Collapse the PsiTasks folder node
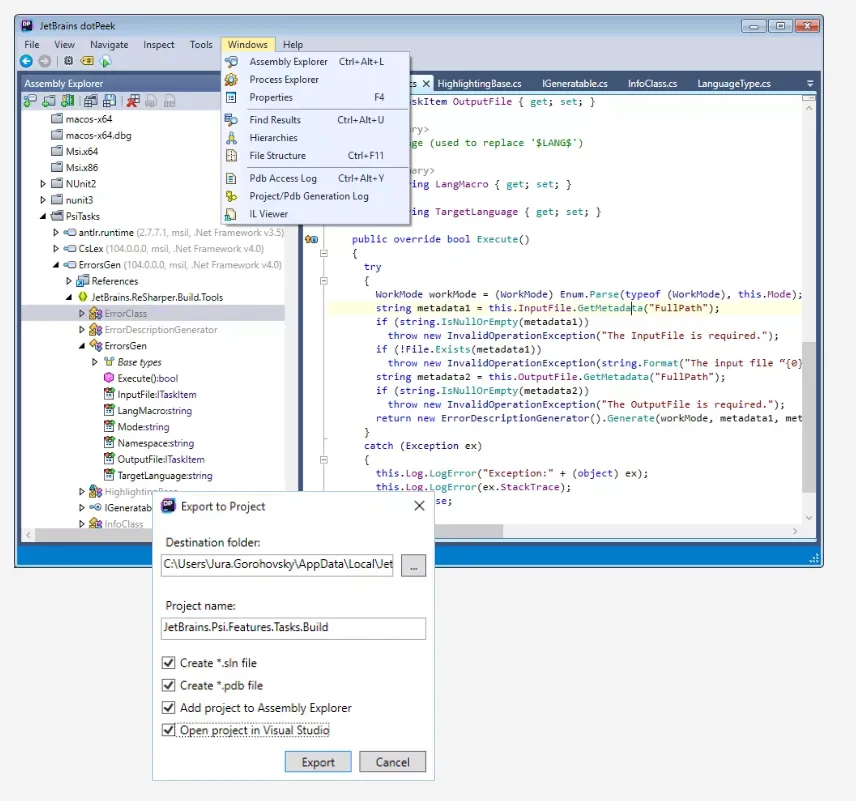The height and width of the screenshot is (801, 856). point(43,216)
